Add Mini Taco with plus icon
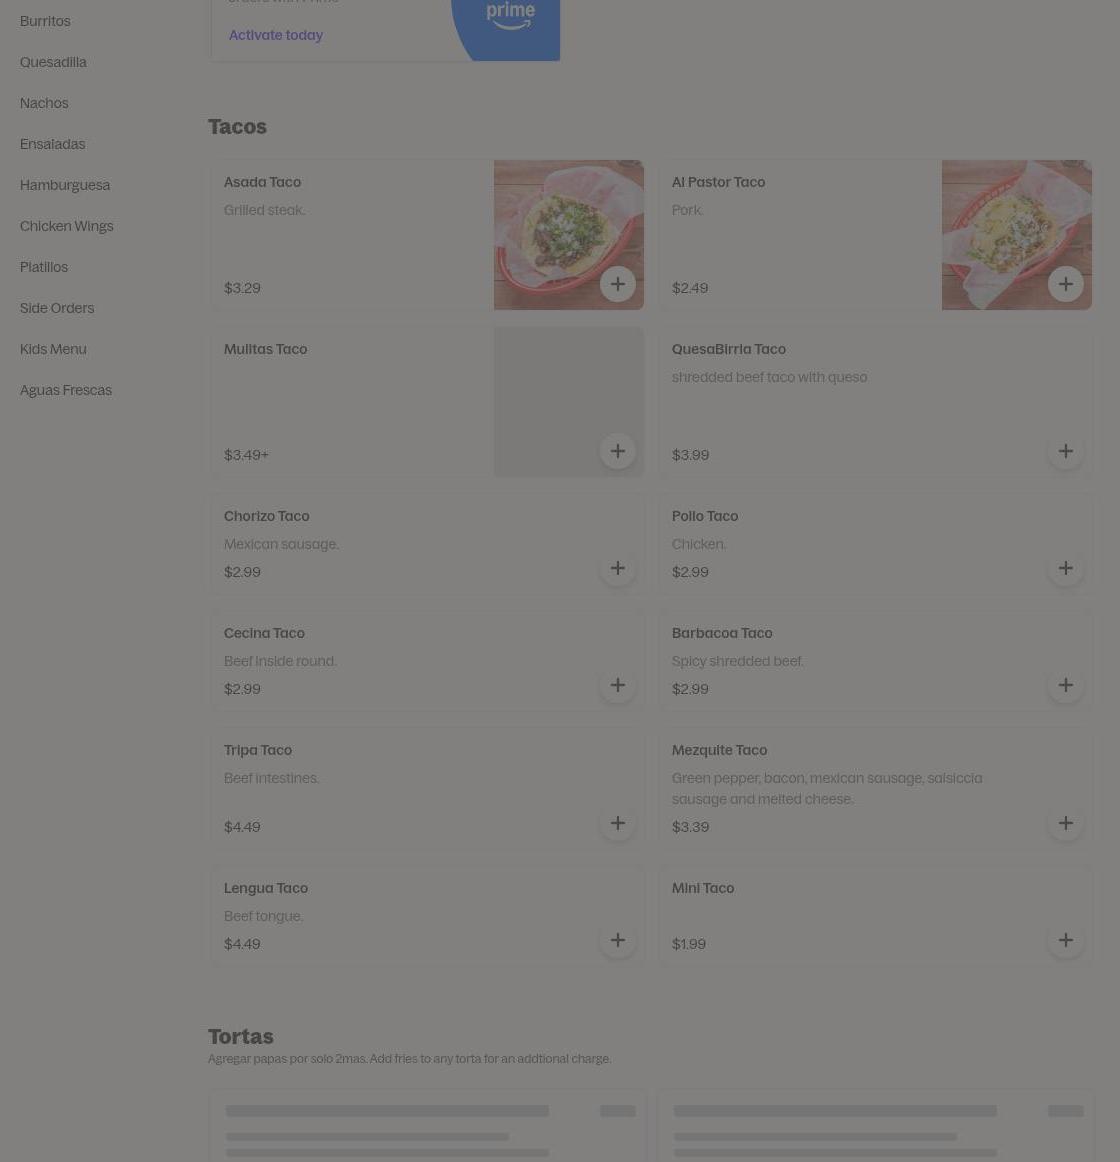Screen dimensions: 1120x1162 [1065, 940]
